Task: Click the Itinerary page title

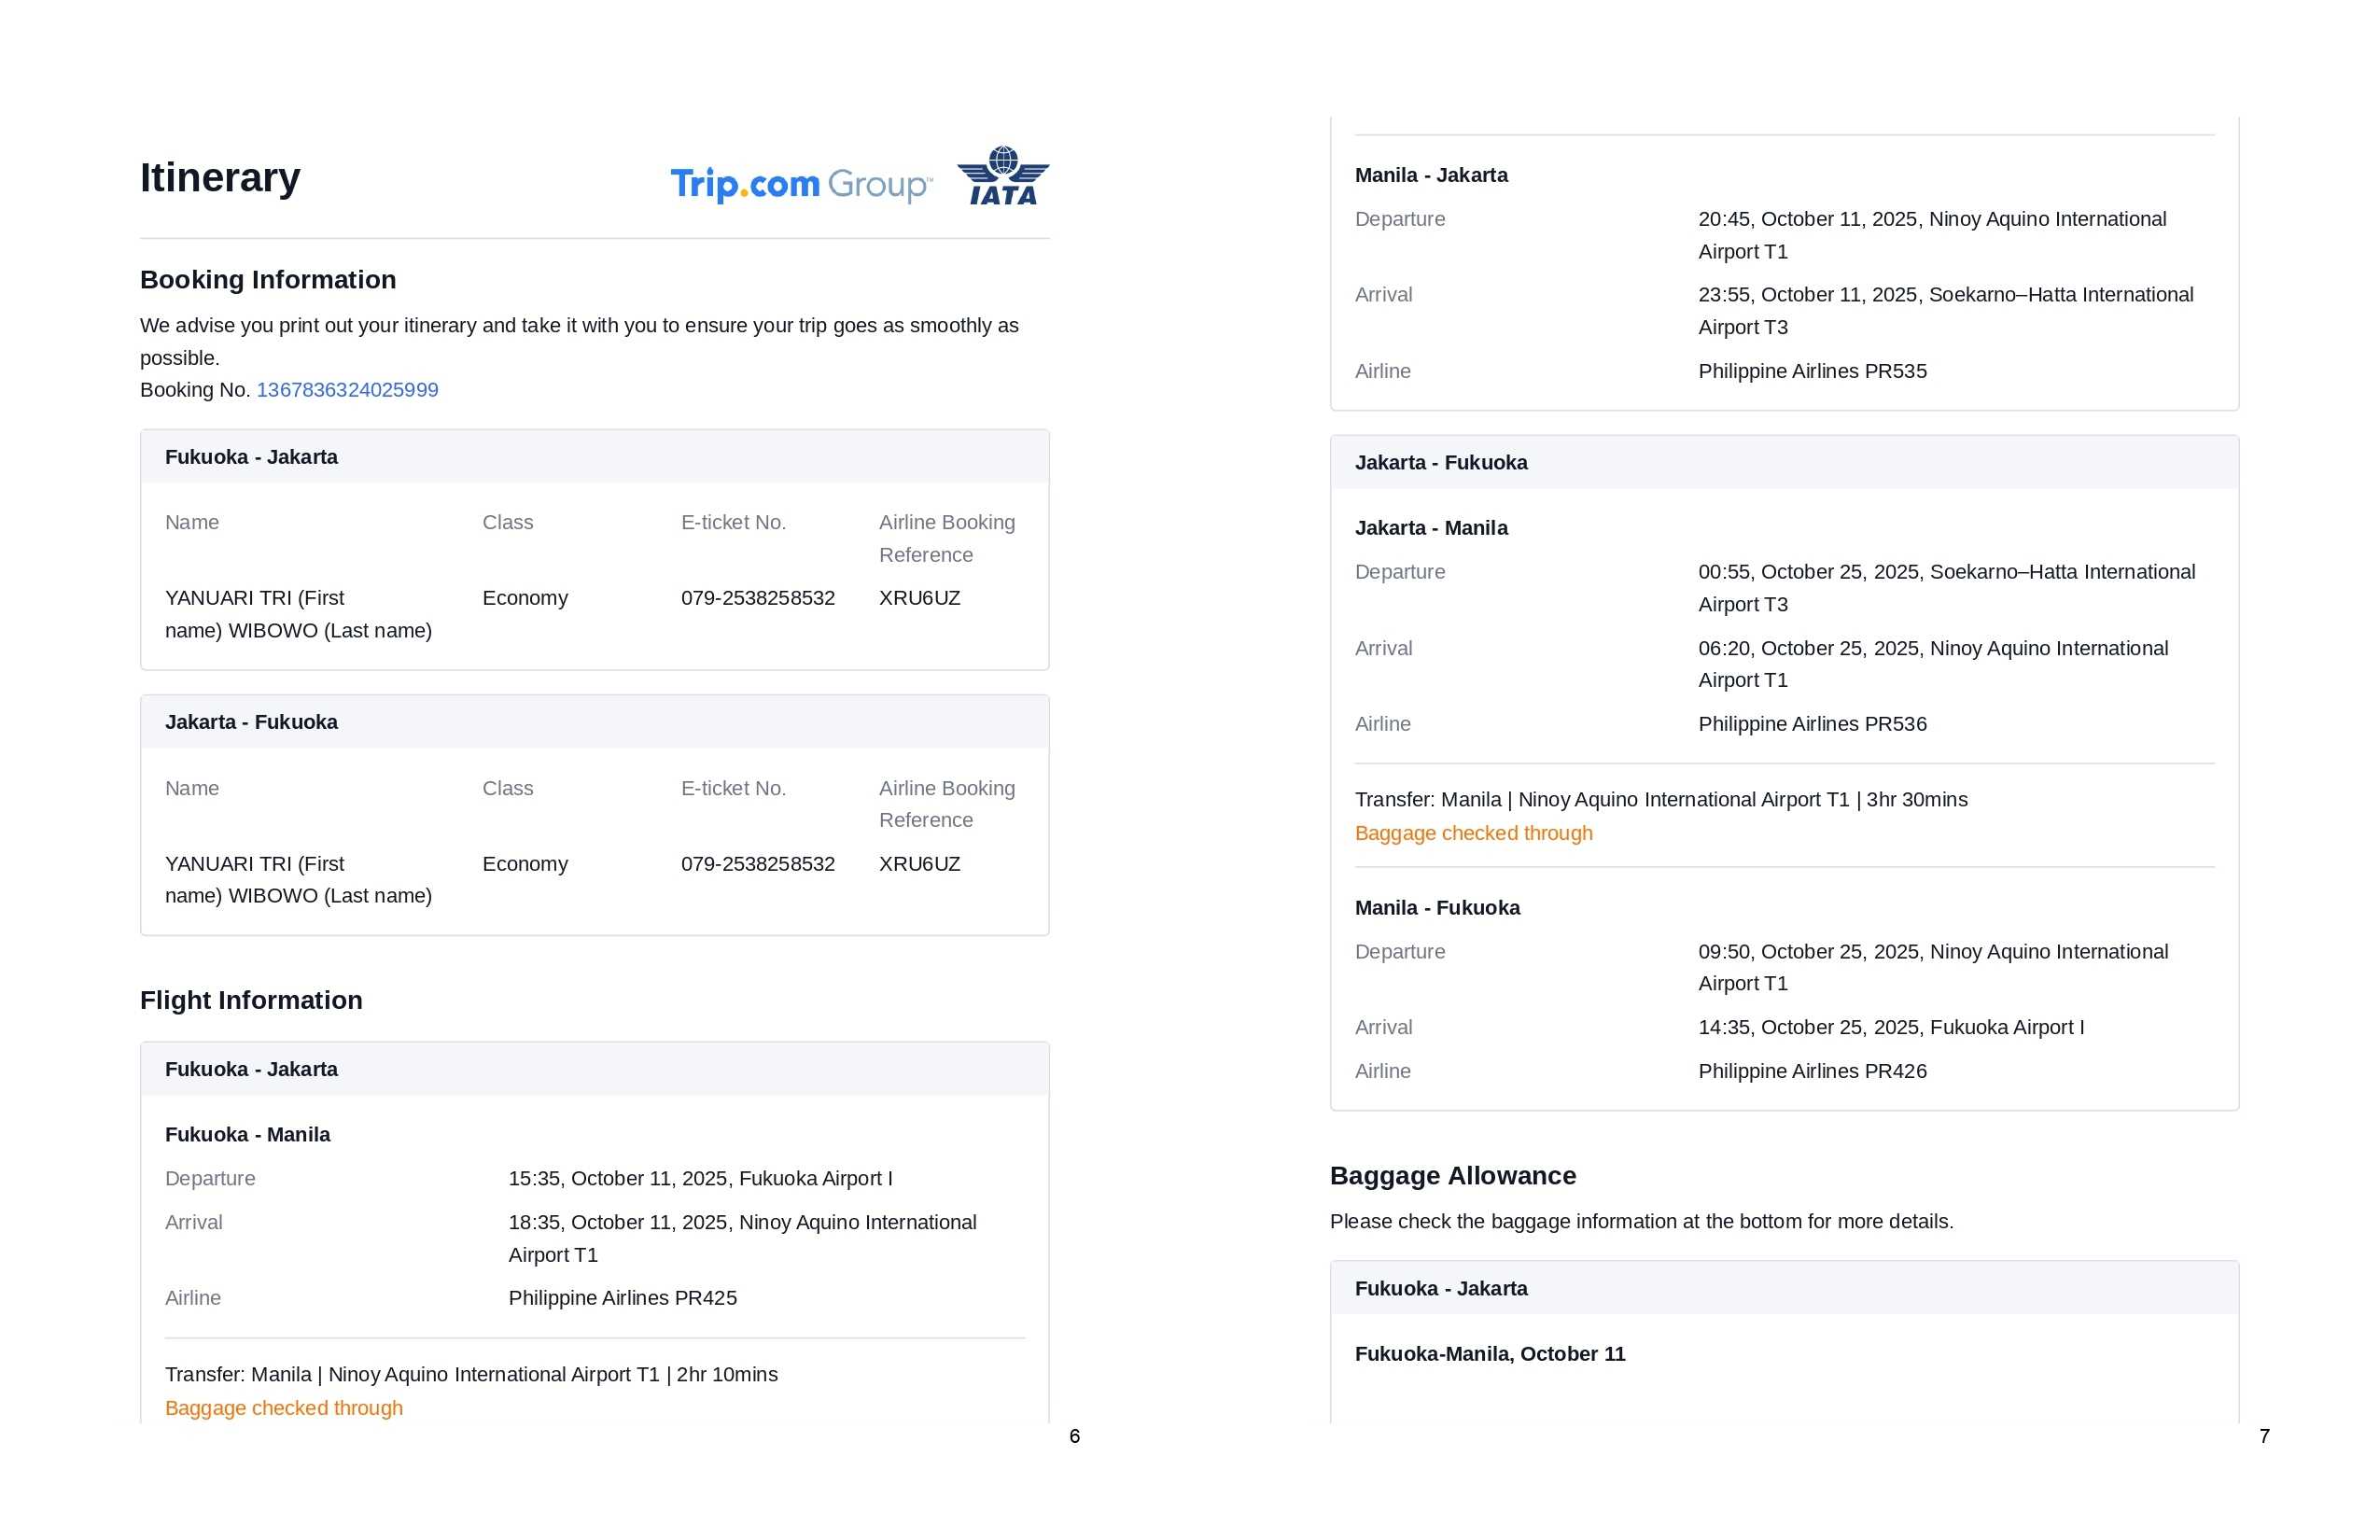Action: click(x=220, y=178)
